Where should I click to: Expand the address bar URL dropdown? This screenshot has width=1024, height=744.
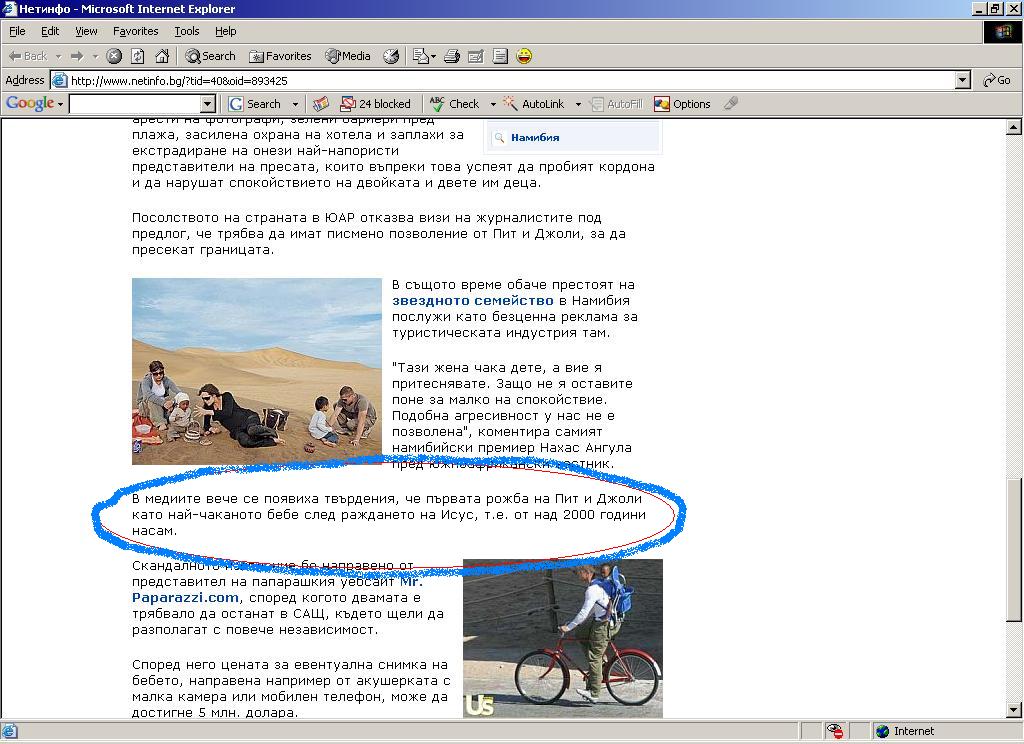point(963,80)
